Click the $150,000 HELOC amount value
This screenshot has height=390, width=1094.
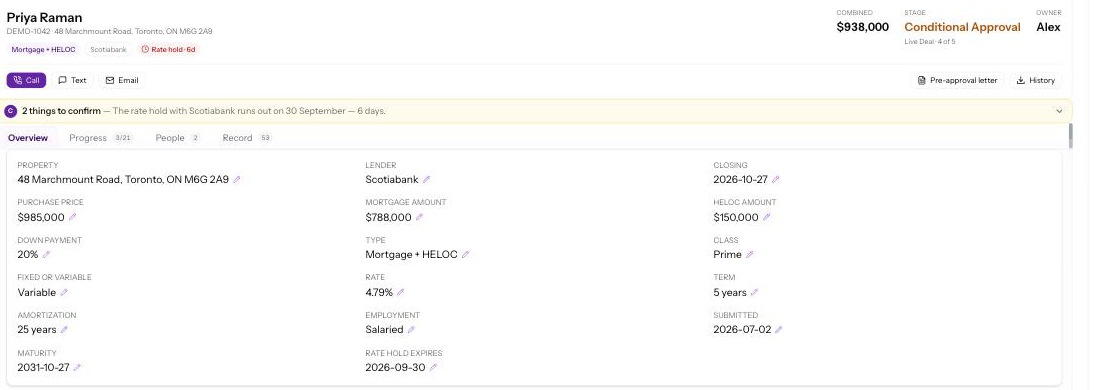coord(735,217)
